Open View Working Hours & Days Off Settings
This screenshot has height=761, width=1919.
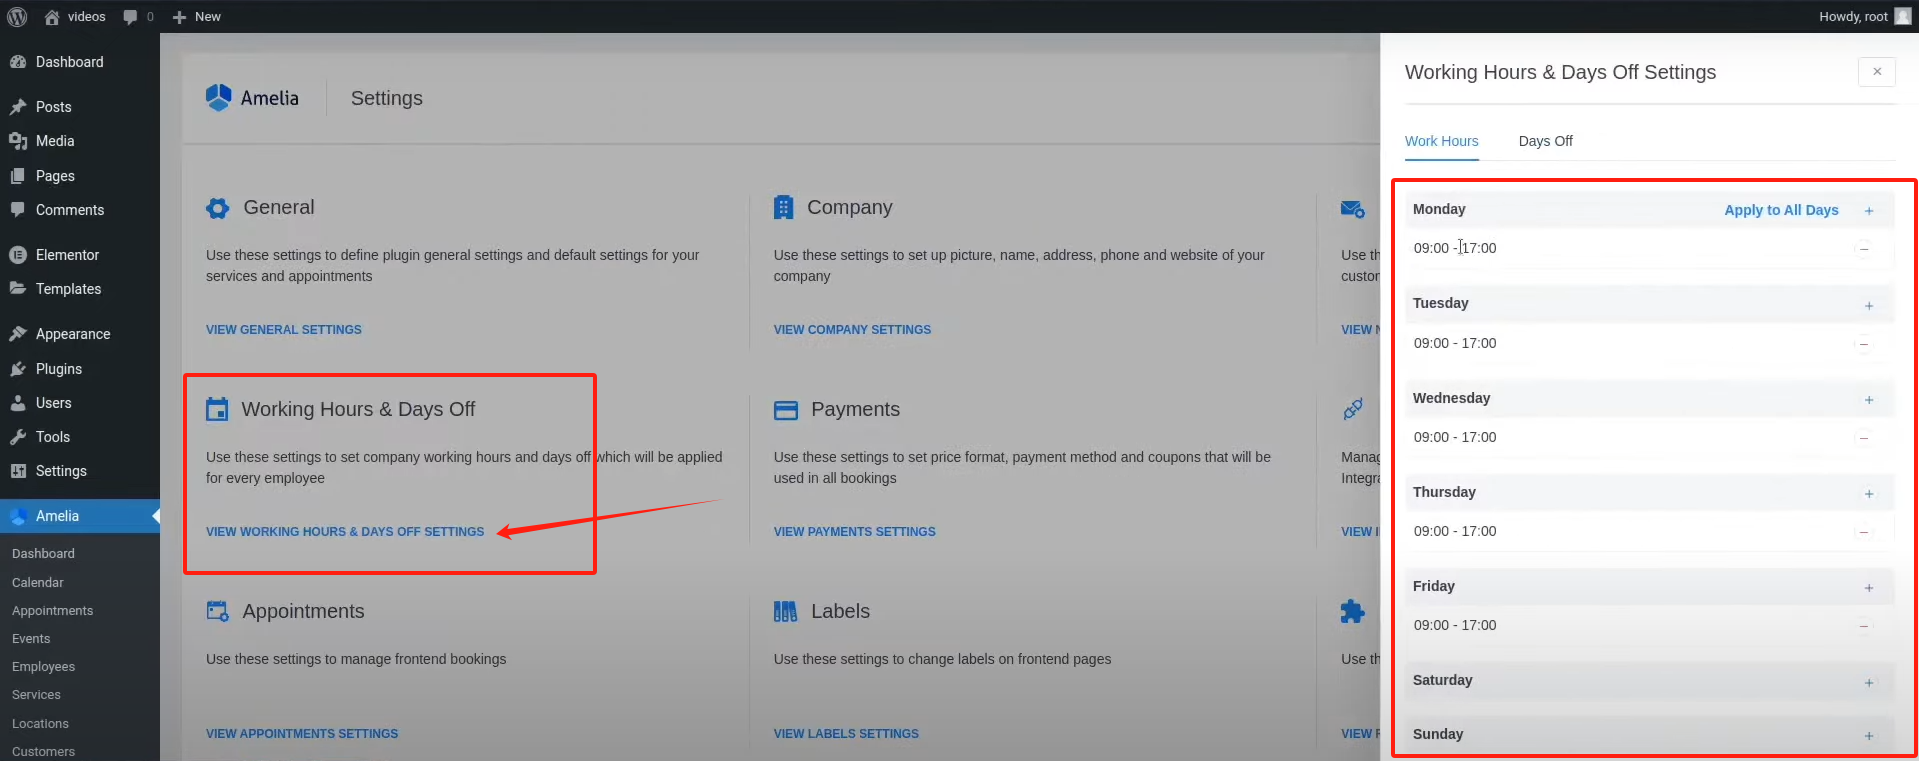[345, 532]
